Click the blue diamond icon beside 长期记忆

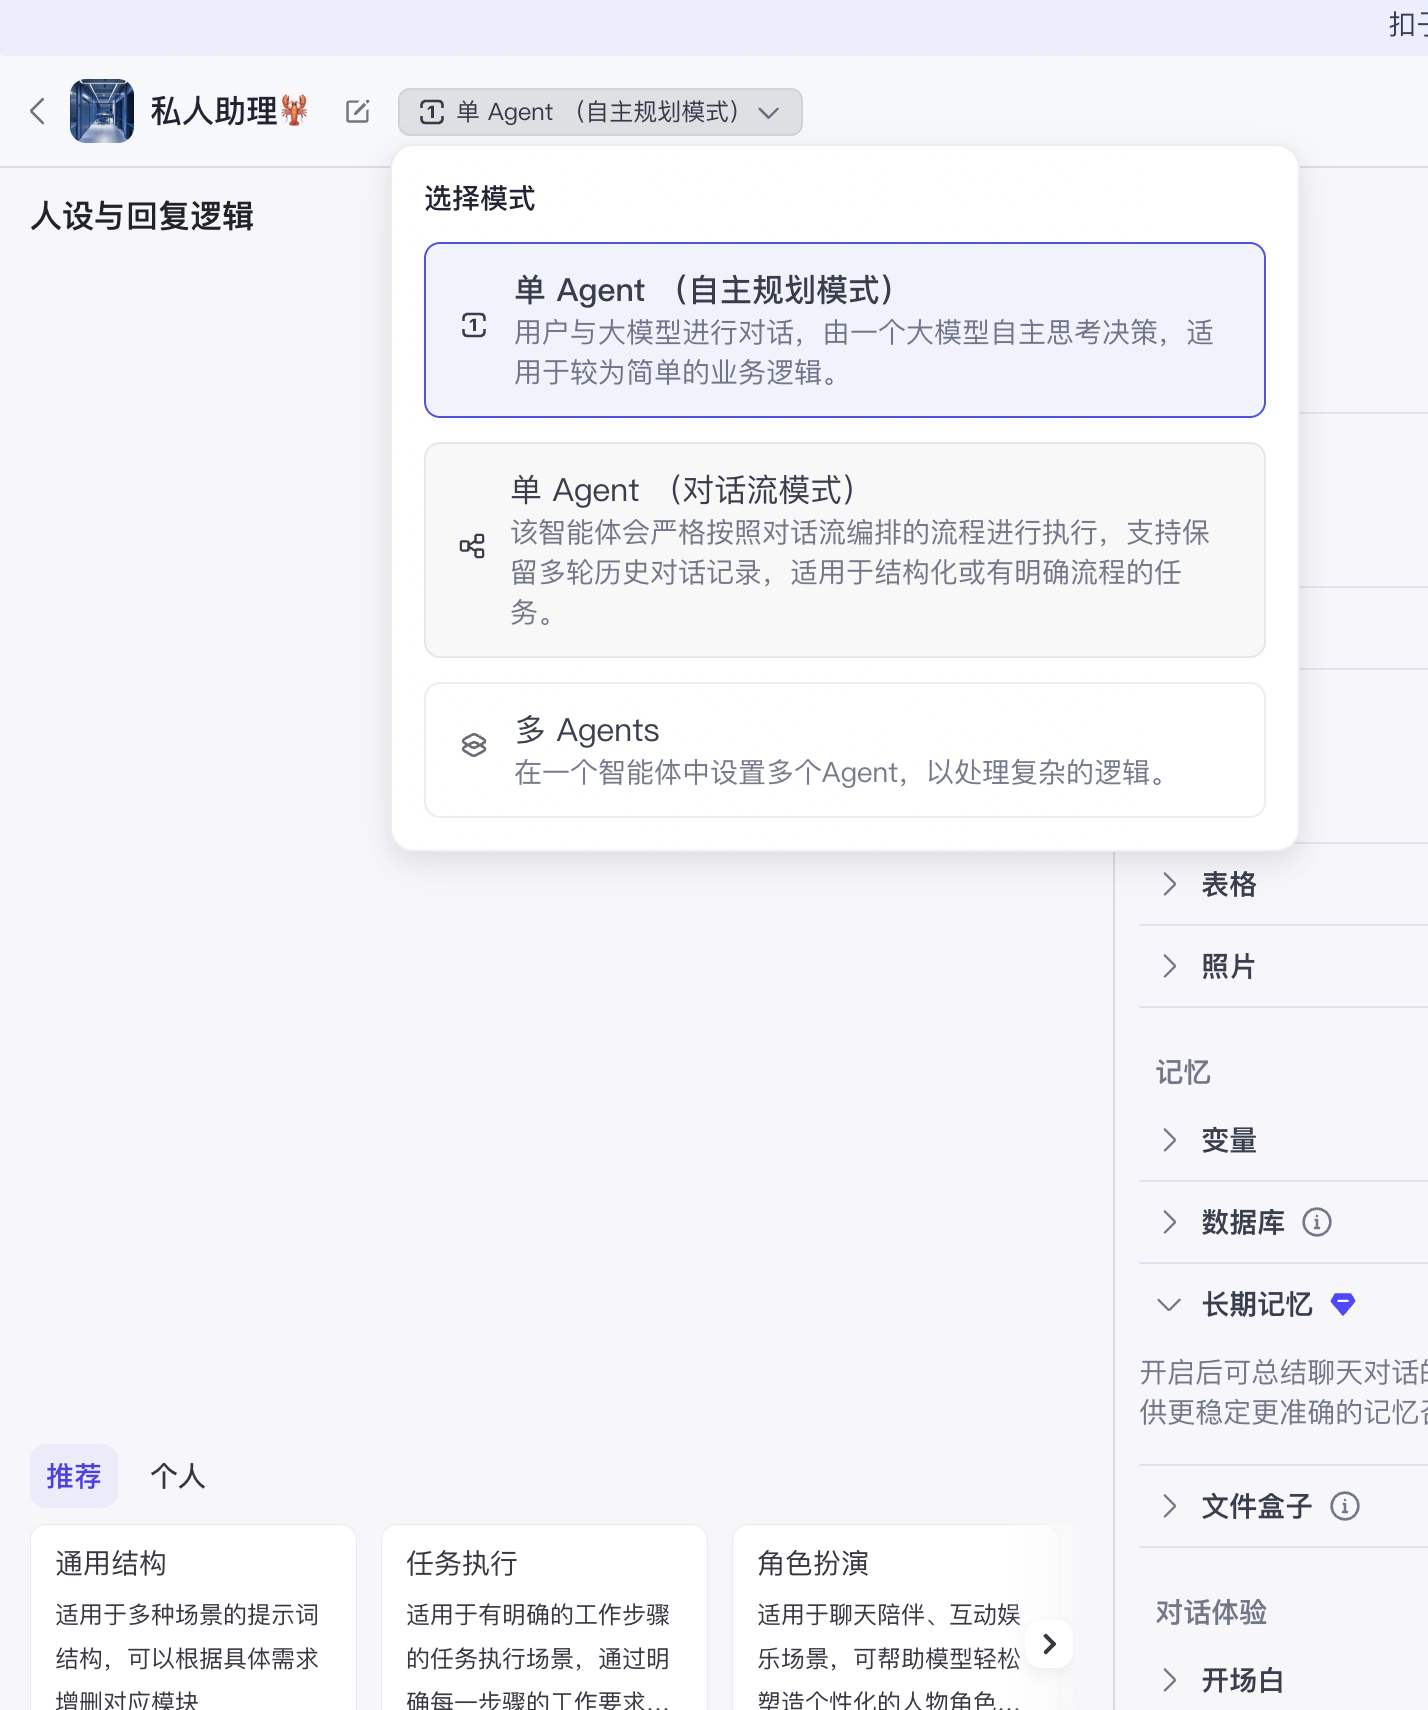(1343, 1304)
